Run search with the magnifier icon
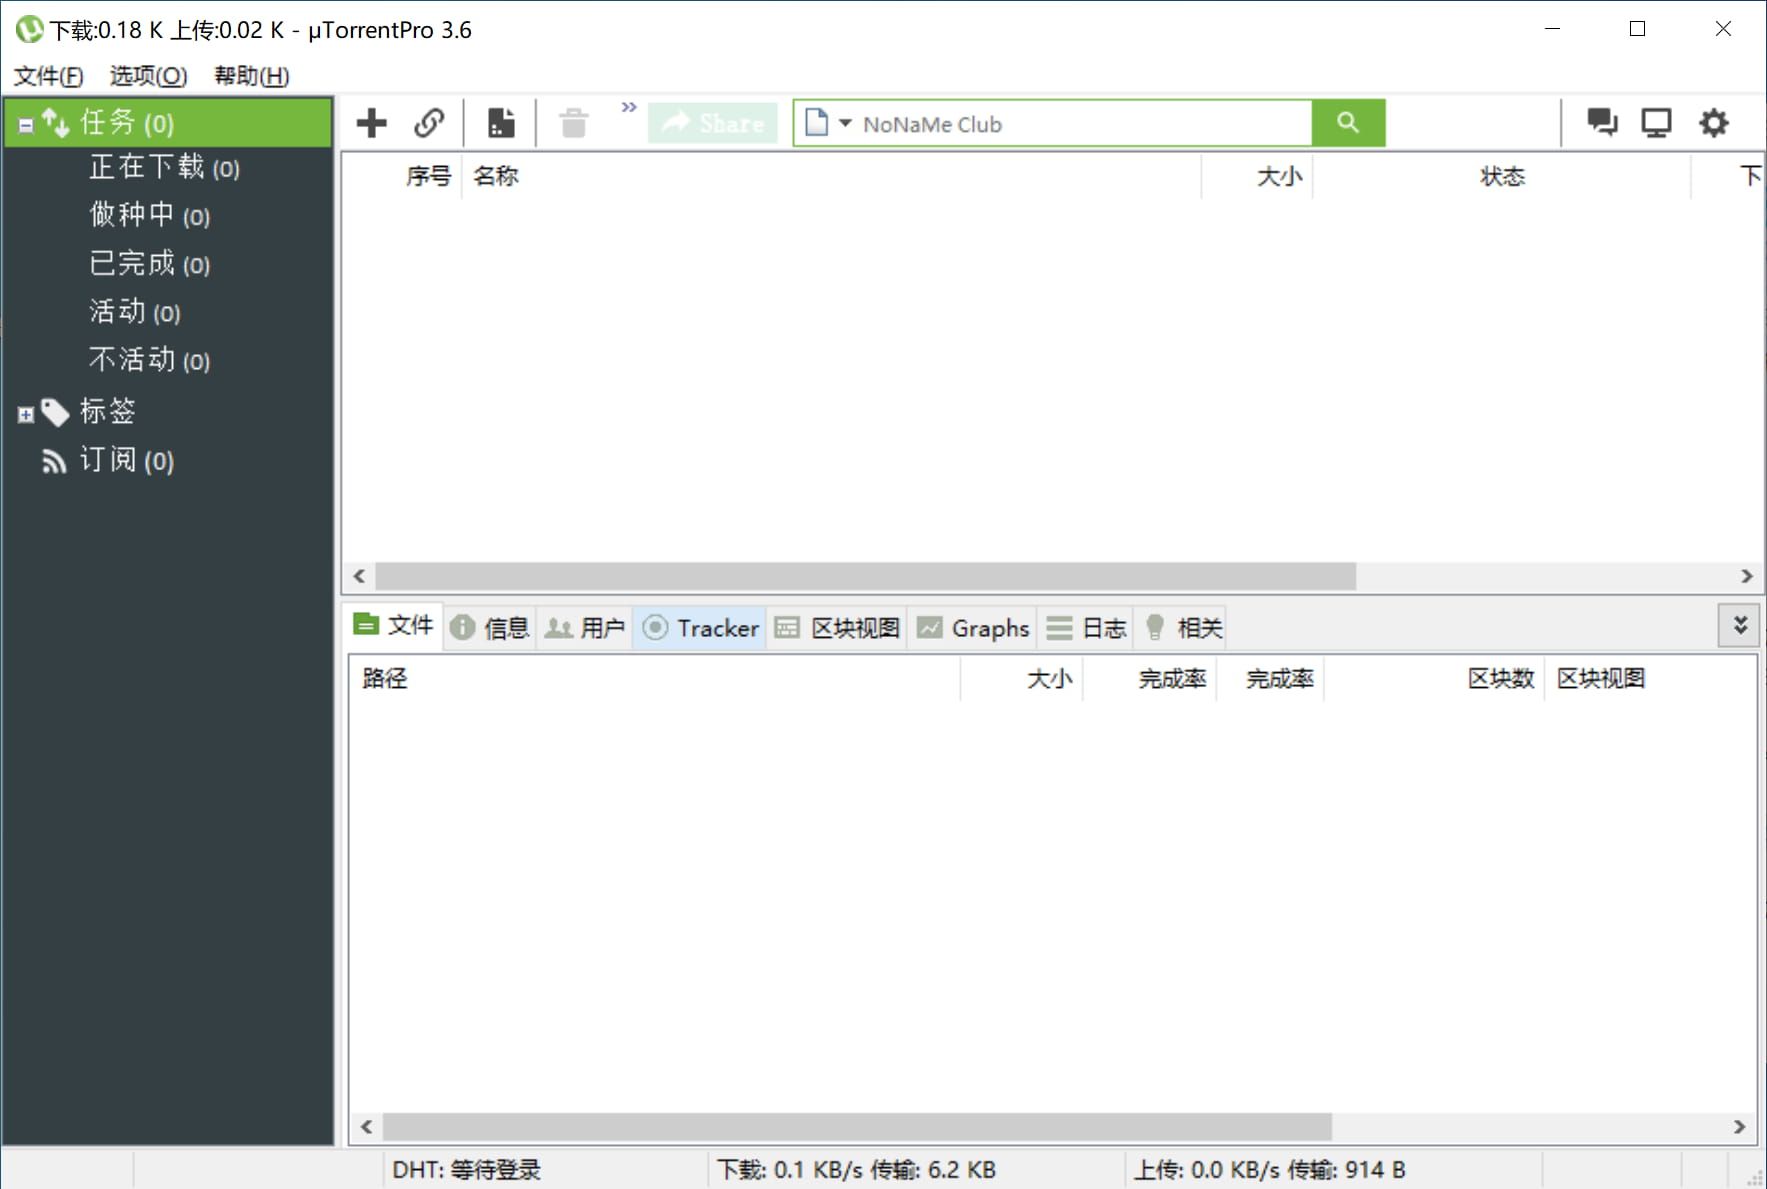Screen dimensions: 1767x1189 tap(1349, 122)
